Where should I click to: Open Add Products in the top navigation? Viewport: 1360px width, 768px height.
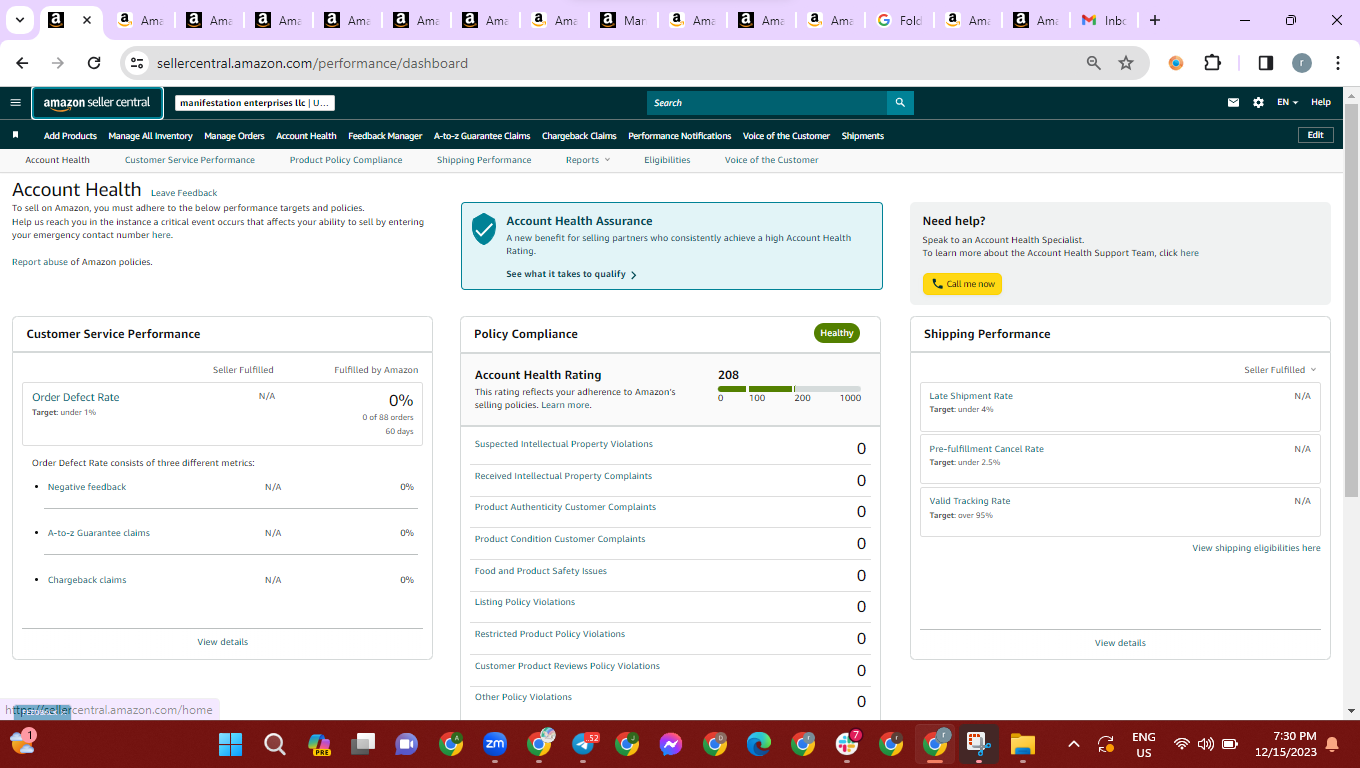70,136
